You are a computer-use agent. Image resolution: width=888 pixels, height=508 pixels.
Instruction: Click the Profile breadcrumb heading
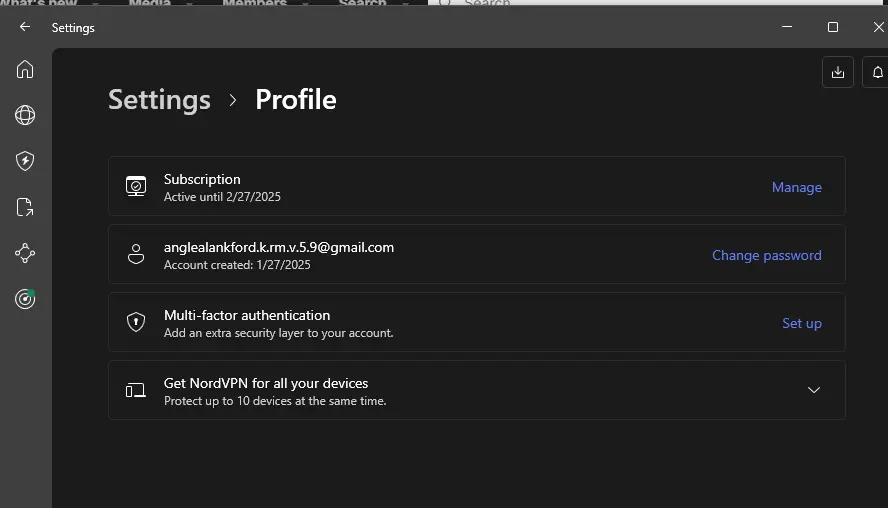pyautogui.click(x=296, y=100)
